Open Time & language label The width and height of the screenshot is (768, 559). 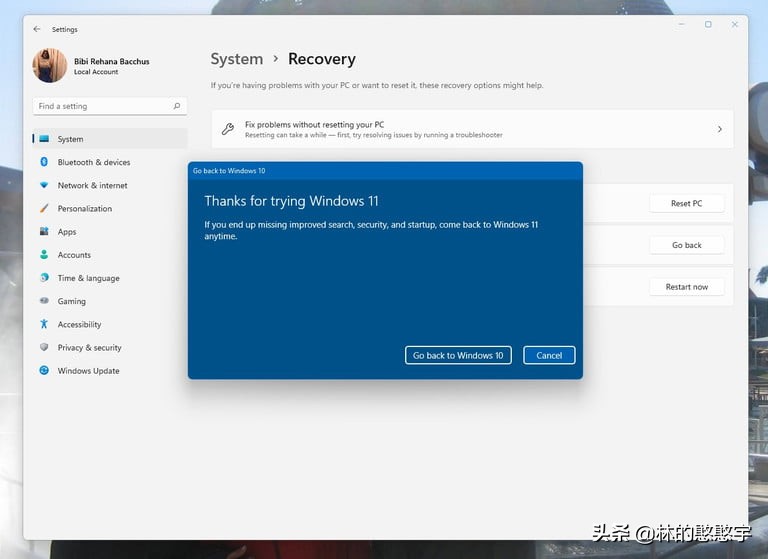pyautogui.click(x=89, y=278)
